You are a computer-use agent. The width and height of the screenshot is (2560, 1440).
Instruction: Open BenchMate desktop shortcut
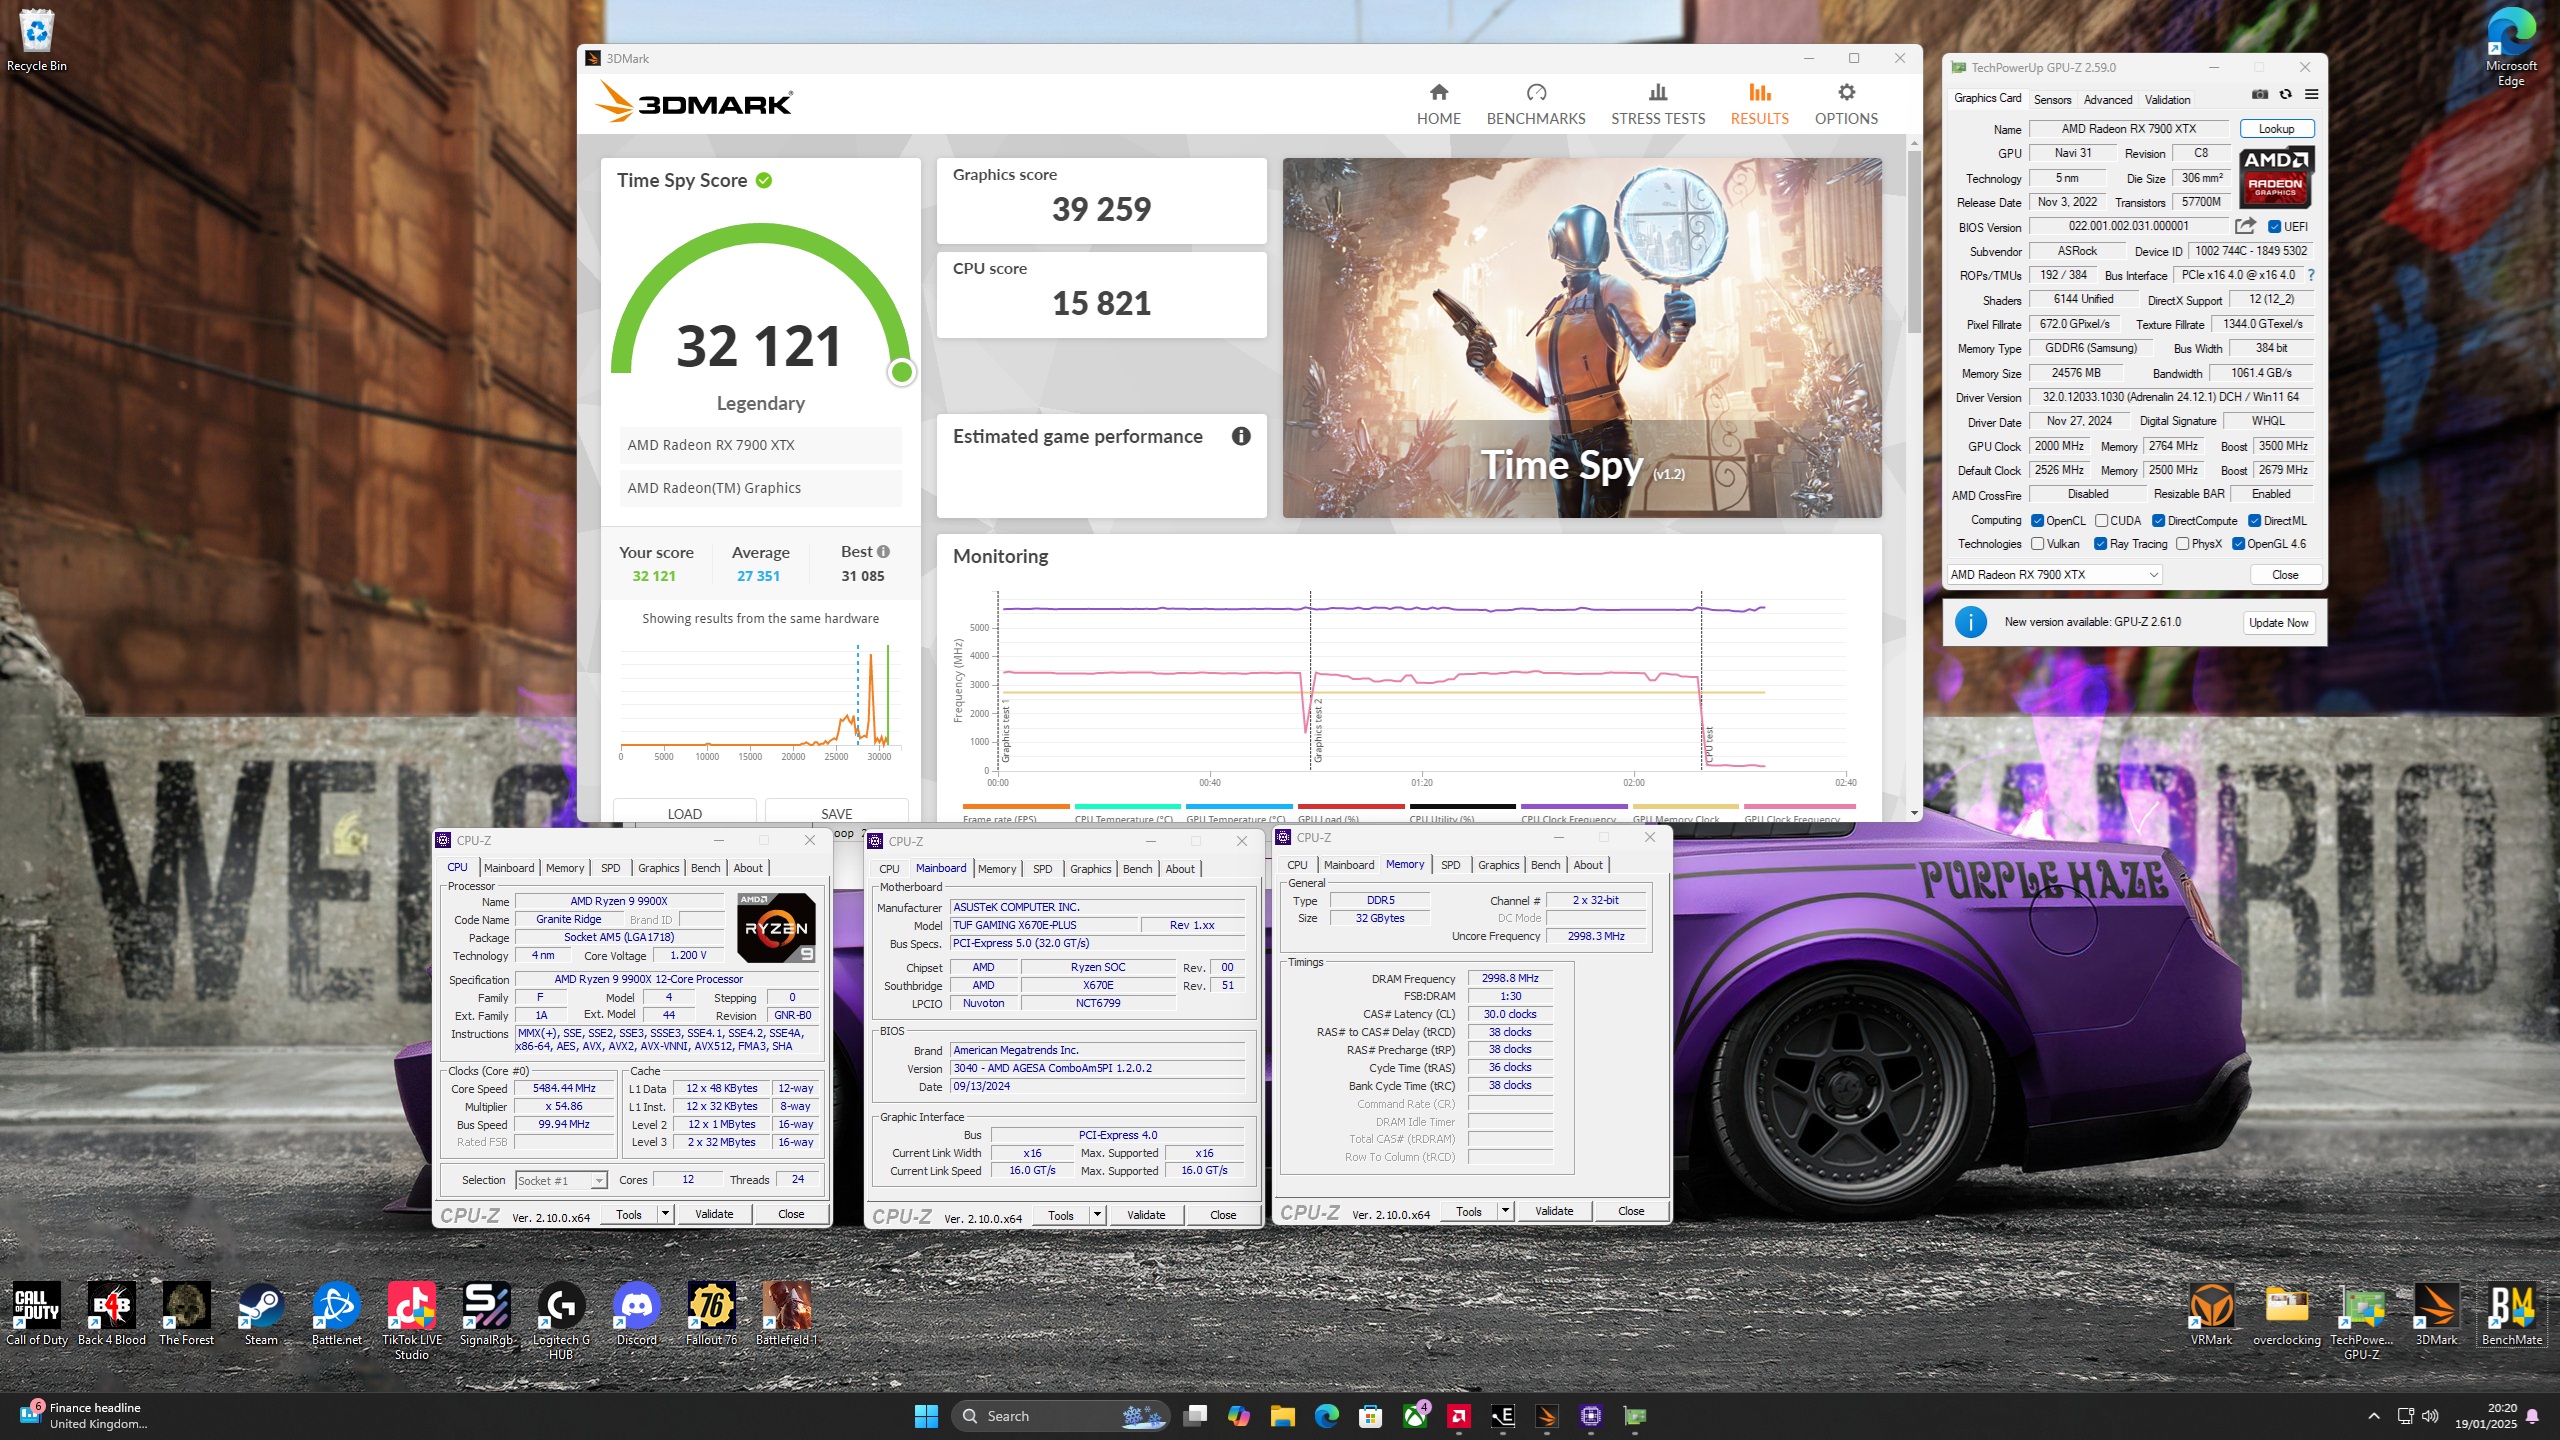2511,1314
